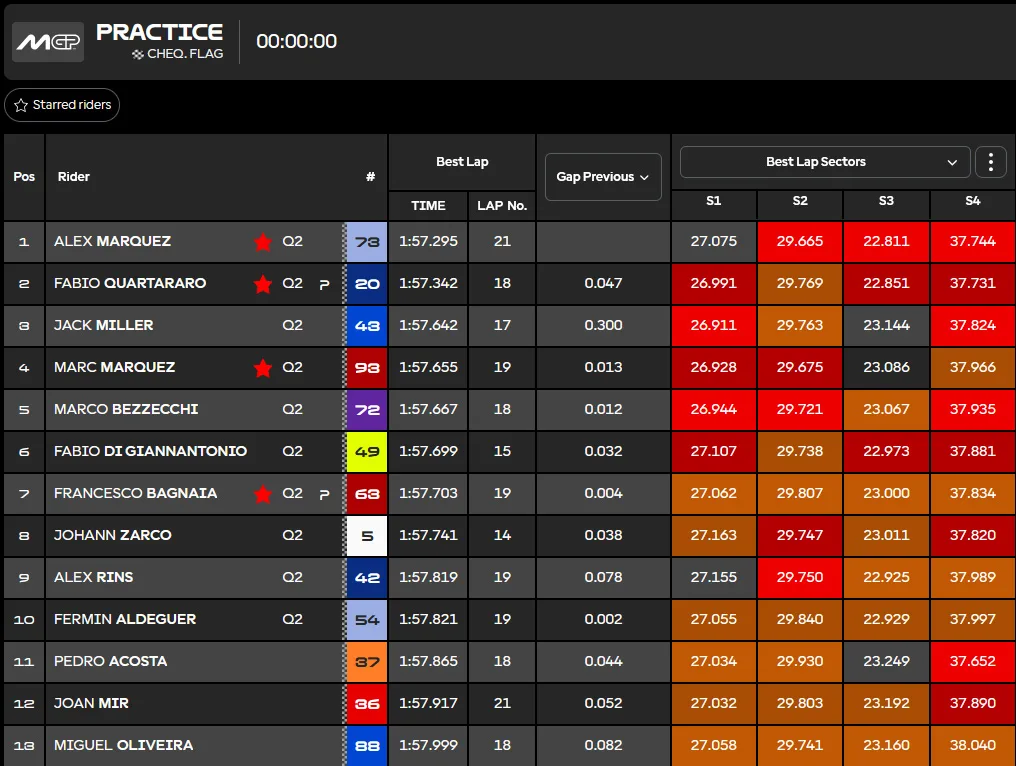
Task: Click white number badge 5 of Zarco
Action: coord(367,536)
